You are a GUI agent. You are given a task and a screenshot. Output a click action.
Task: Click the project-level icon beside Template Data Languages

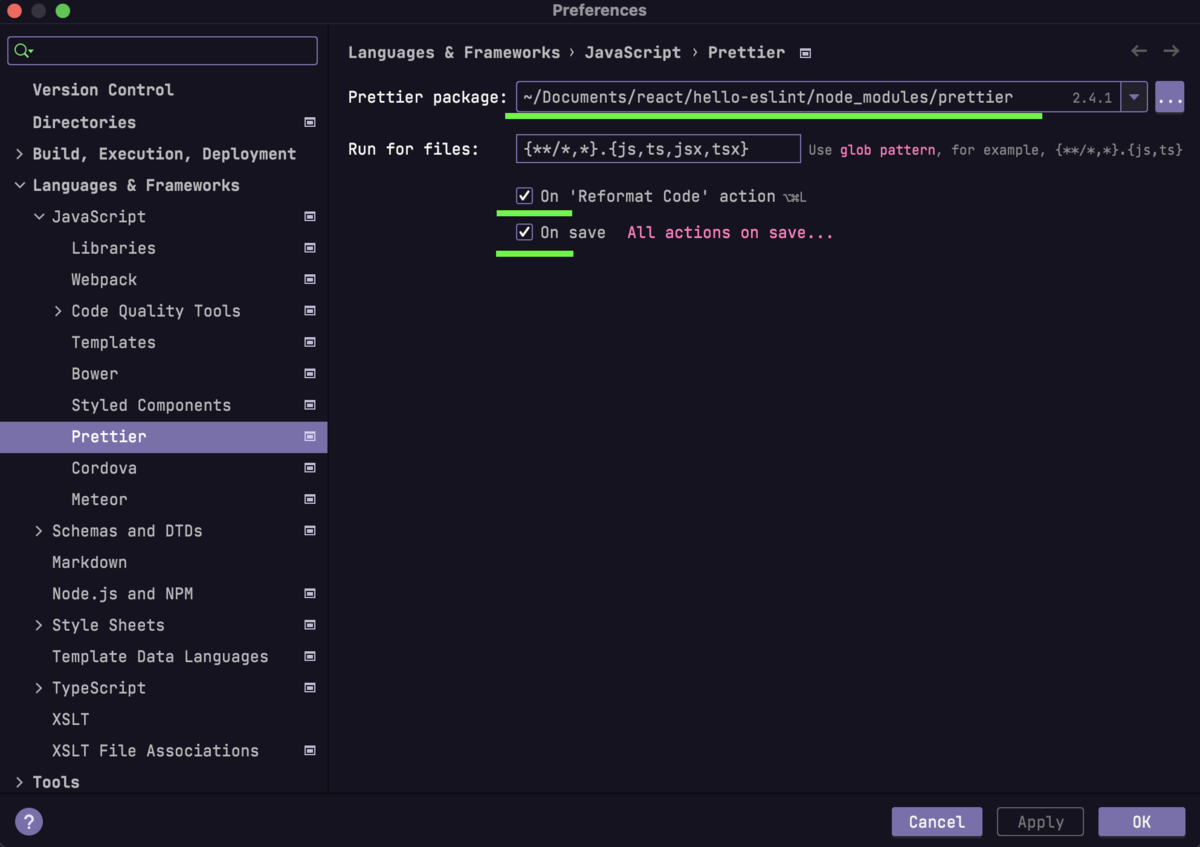[310, 657]
